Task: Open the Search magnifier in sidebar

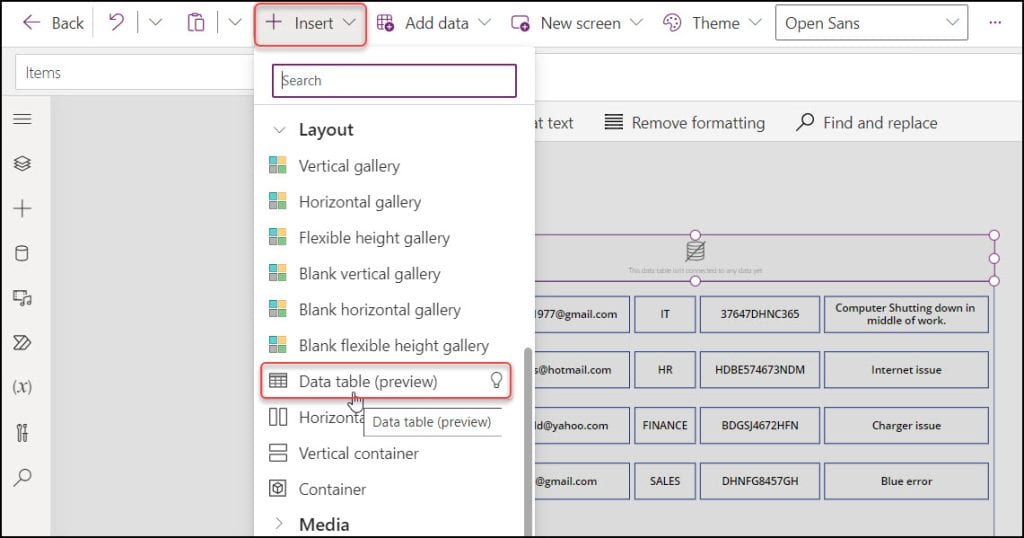Action: [22, 477]
